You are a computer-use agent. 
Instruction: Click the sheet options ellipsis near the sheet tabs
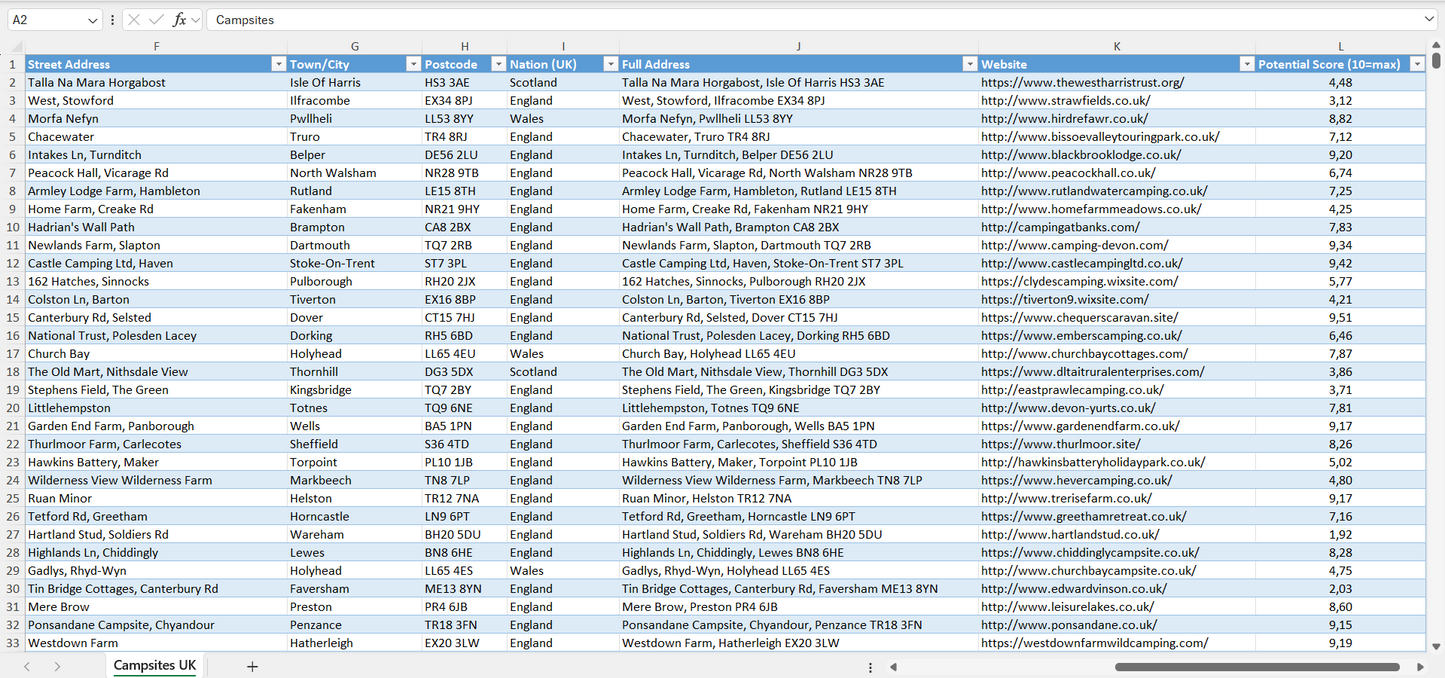pyautogui.click(x=870, y=666)
